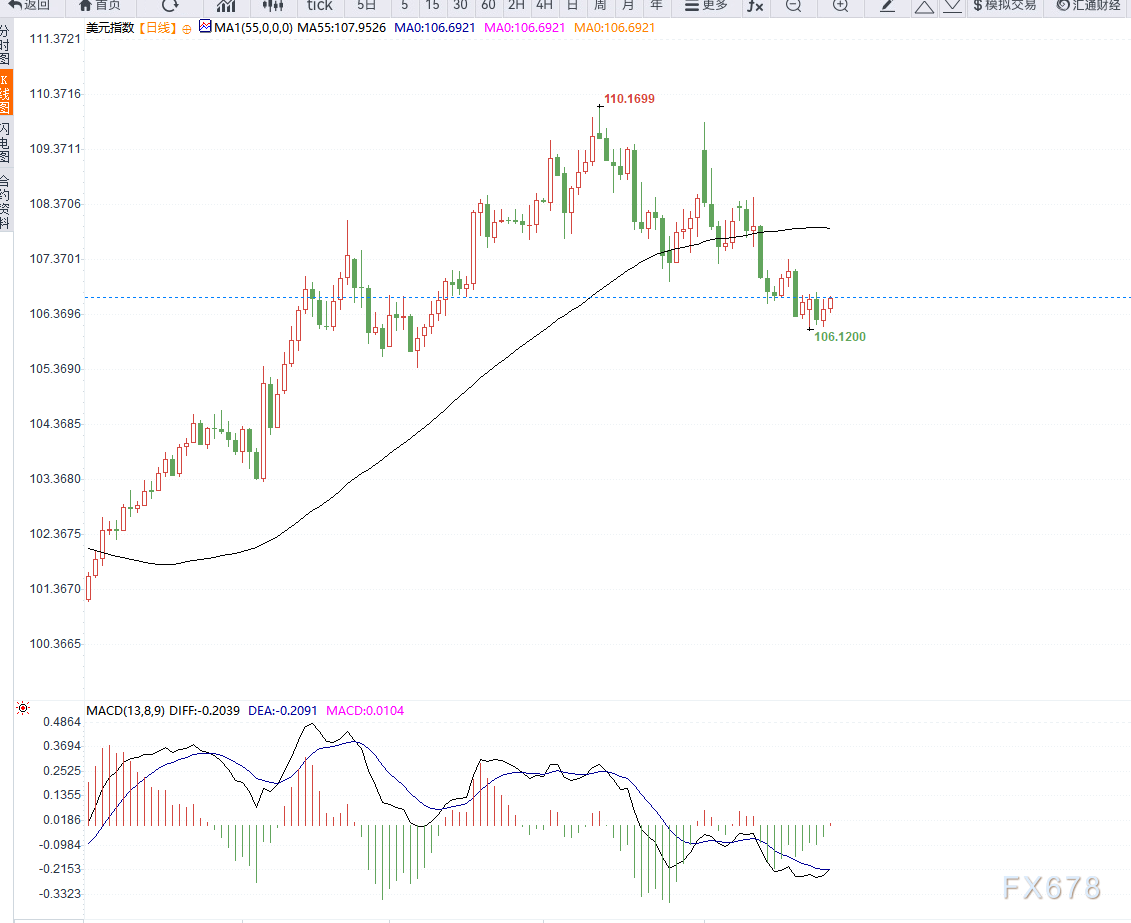Switch to the 4H timeframe tab
This screenshot has height=923, width=1131.
[x=545, y=6]
